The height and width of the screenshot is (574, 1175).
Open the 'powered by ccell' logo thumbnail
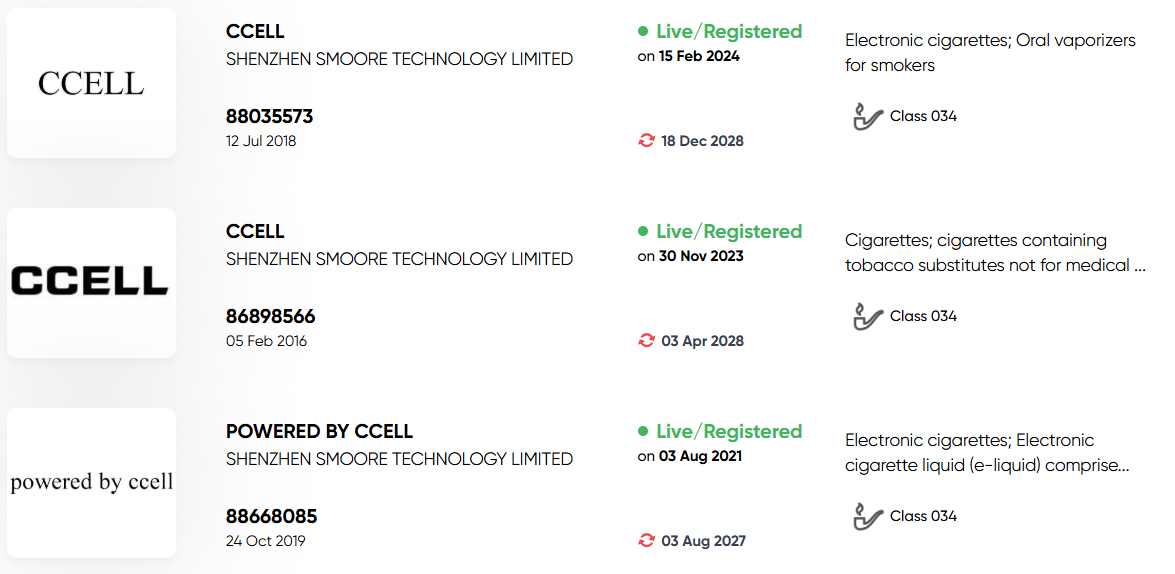coord(91,483)
